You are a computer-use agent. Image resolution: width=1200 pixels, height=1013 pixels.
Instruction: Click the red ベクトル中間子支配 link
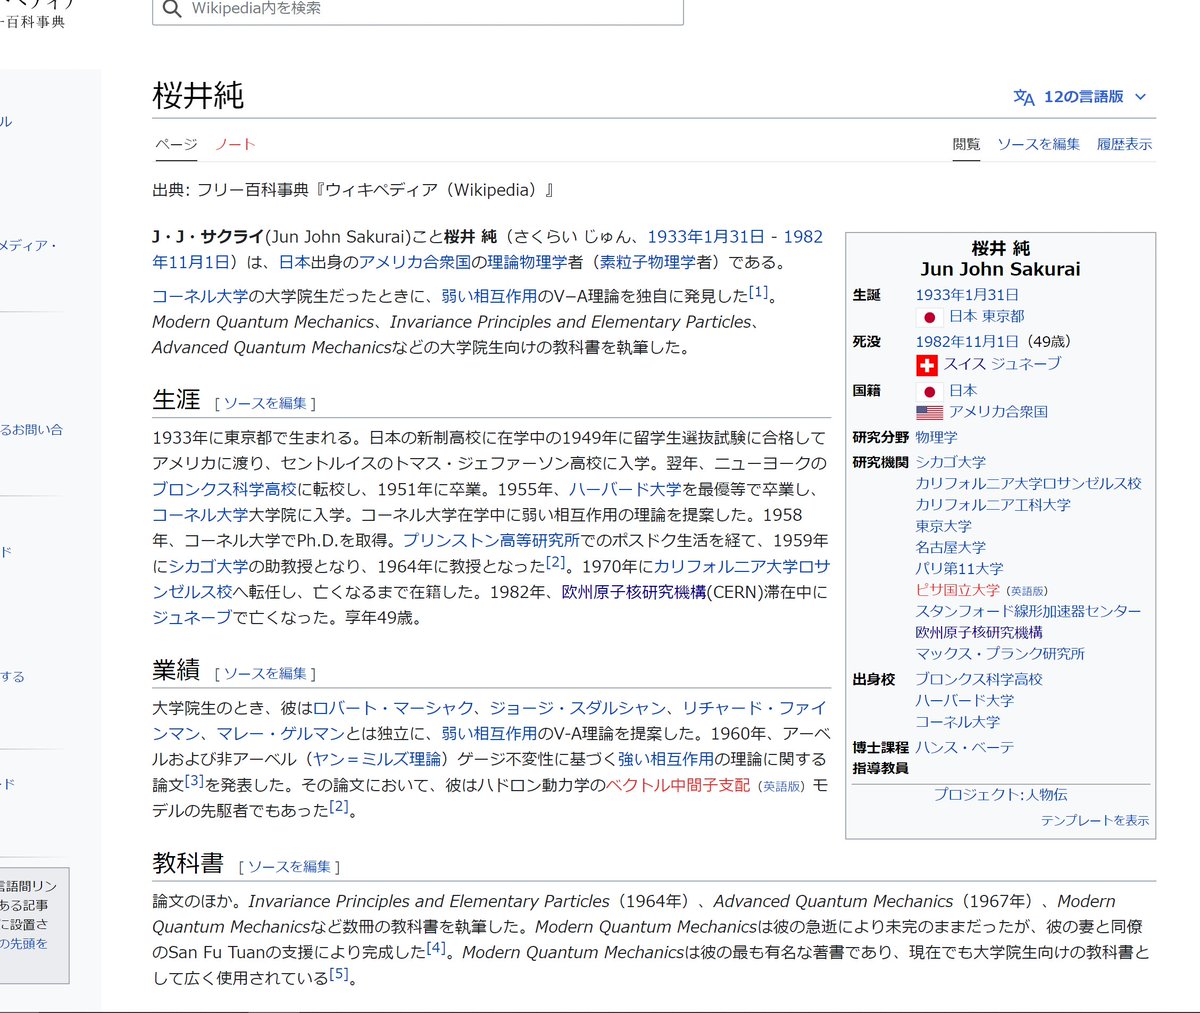(x=678, y=785)
